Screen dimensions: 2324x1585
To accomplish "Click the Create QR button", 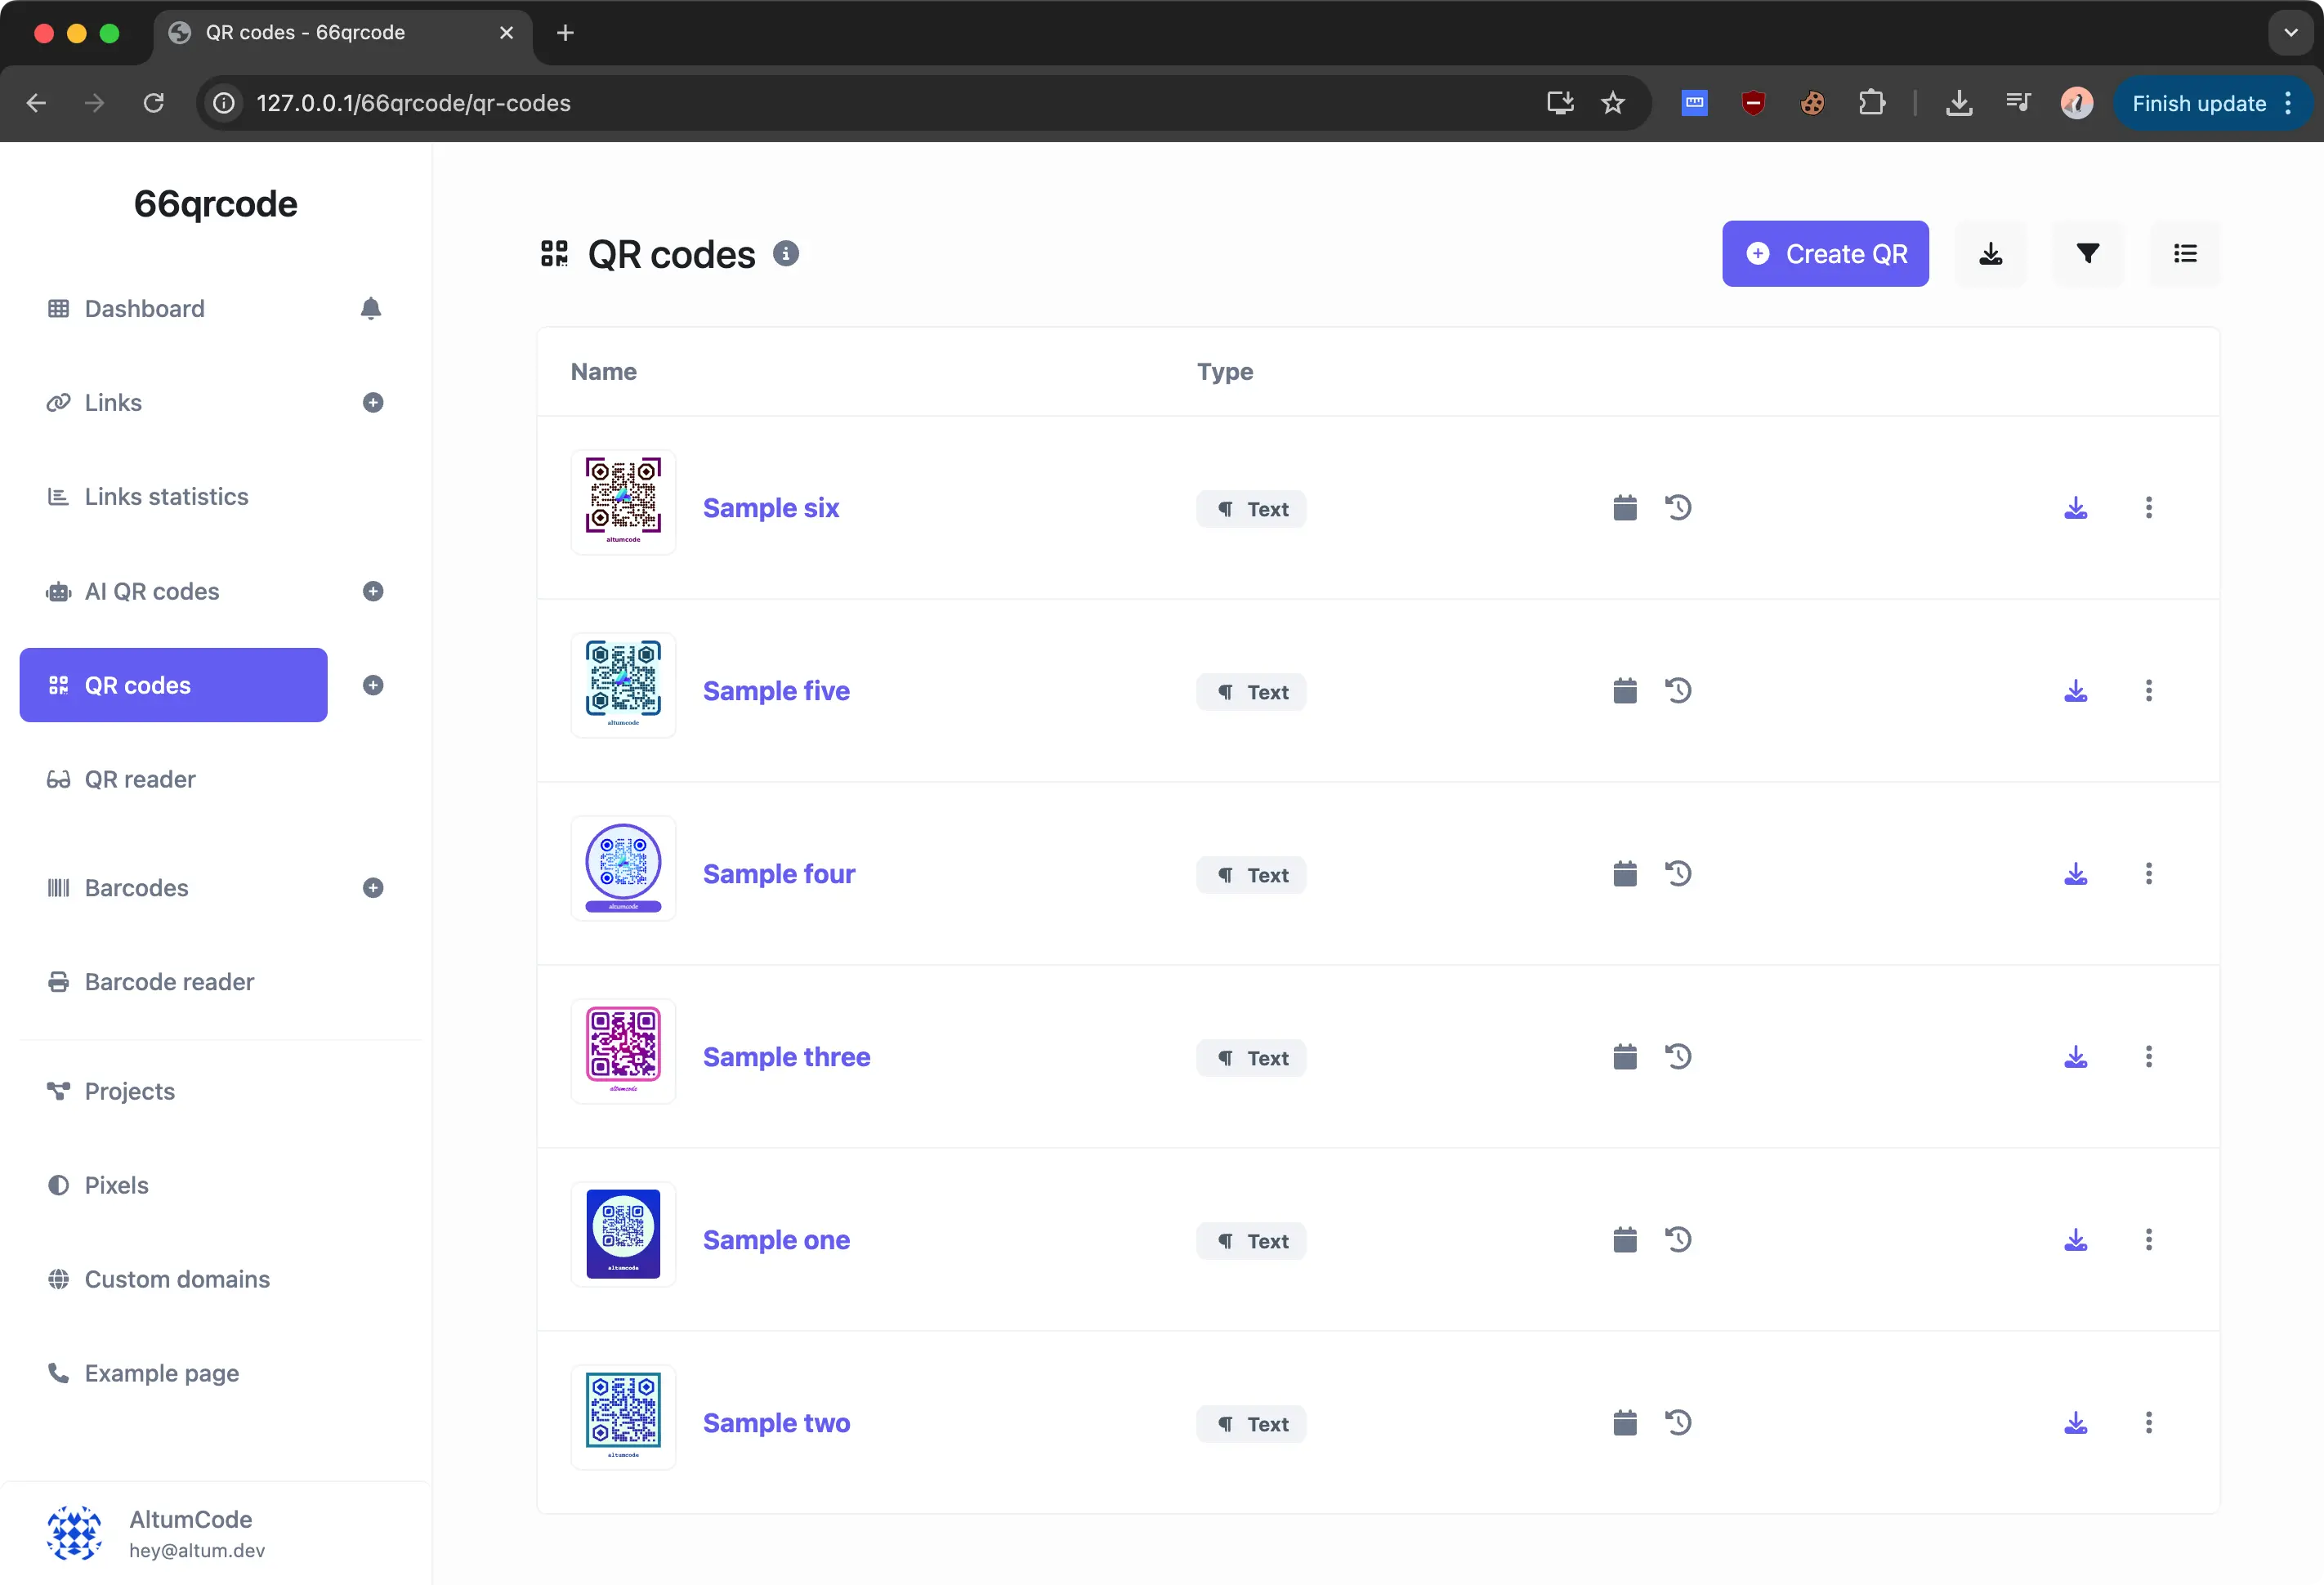I will tap(1825, 254).
